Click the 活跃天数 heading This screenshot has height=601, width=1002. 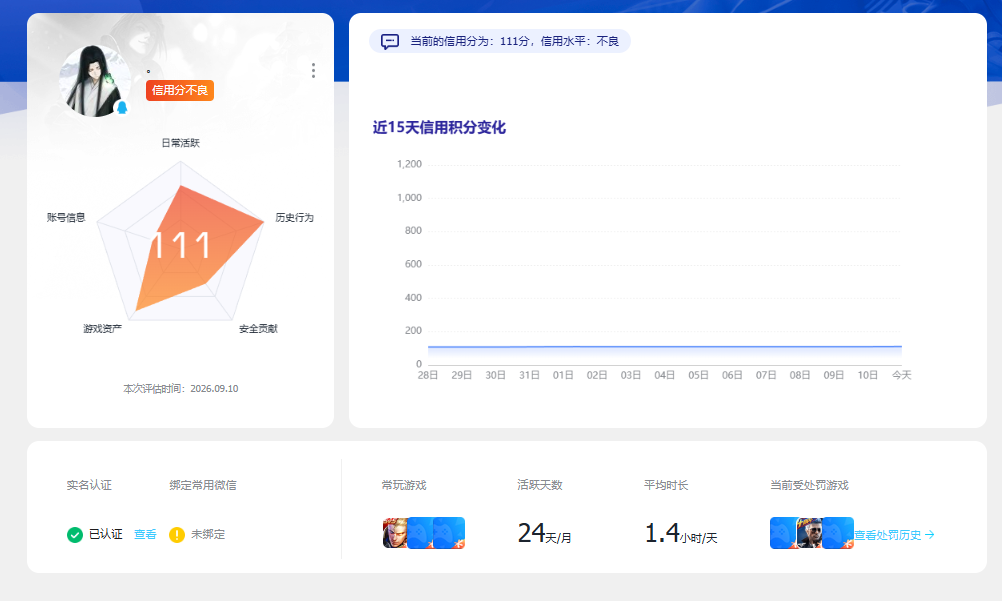pyautogui.click(x=540, y=485)
